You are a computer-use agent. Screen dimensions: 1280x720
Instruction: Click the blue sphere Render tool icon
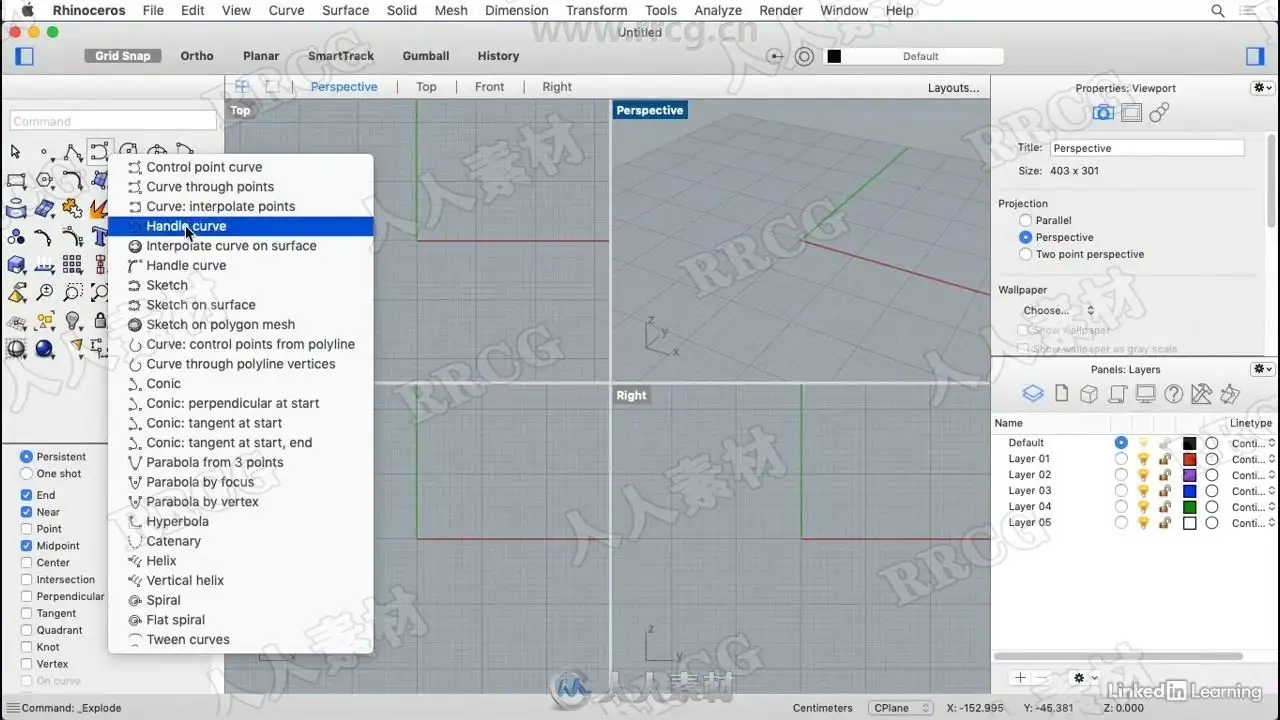[x=44, y=349]
